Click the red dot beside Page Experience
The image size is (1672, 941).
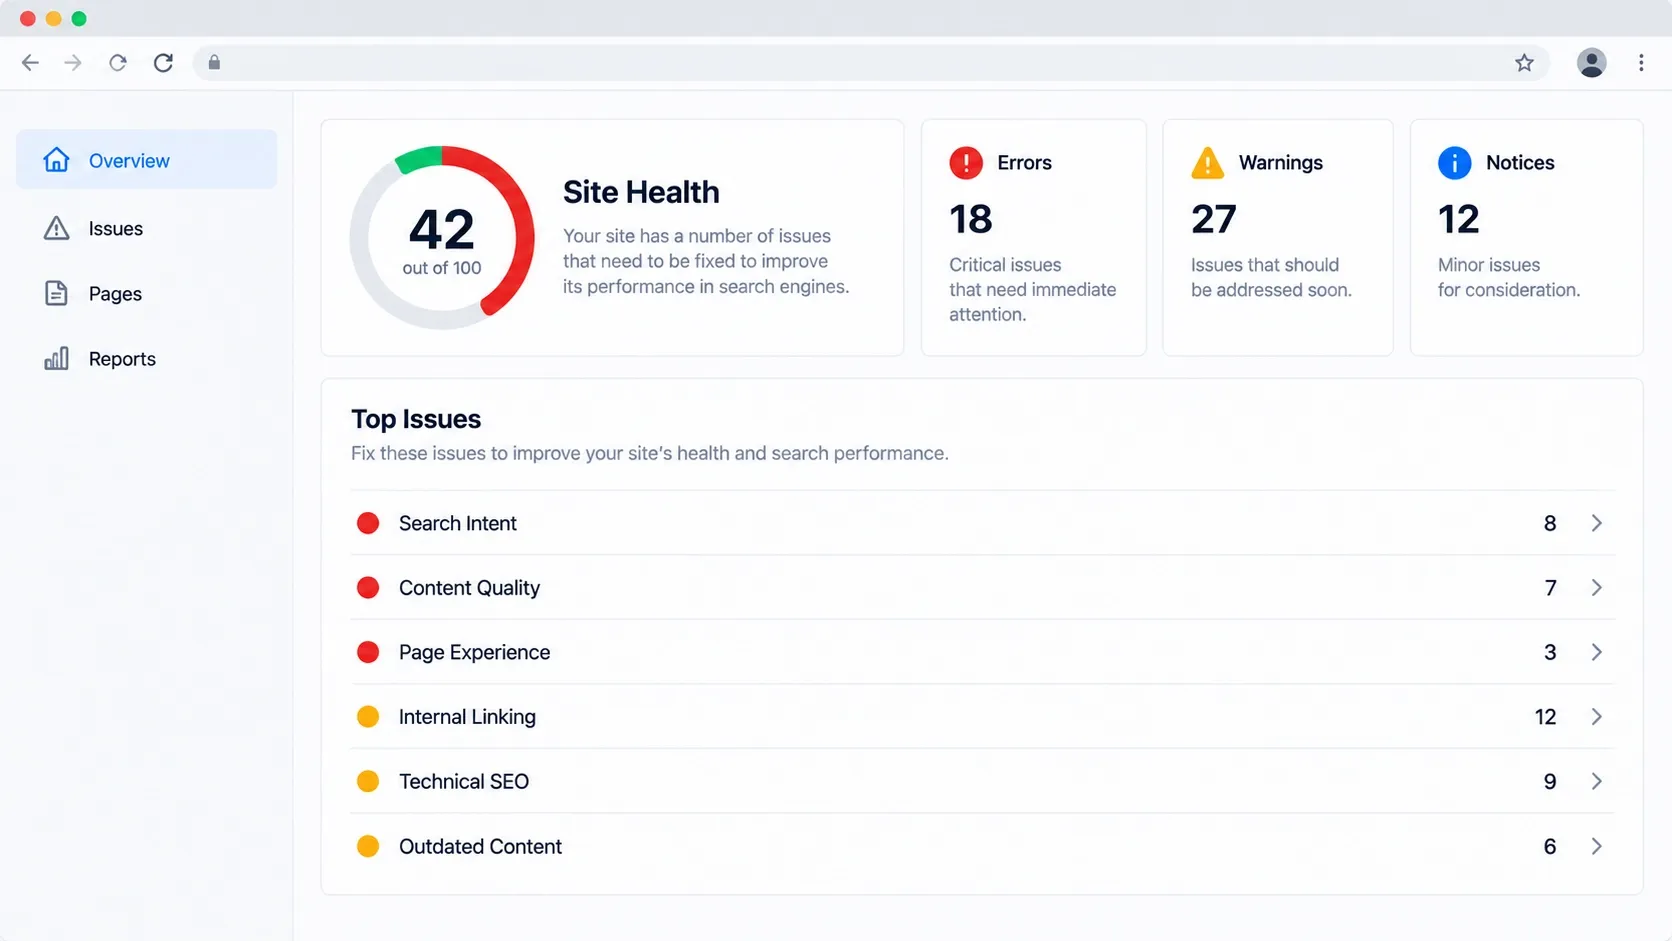pos(368,652)
